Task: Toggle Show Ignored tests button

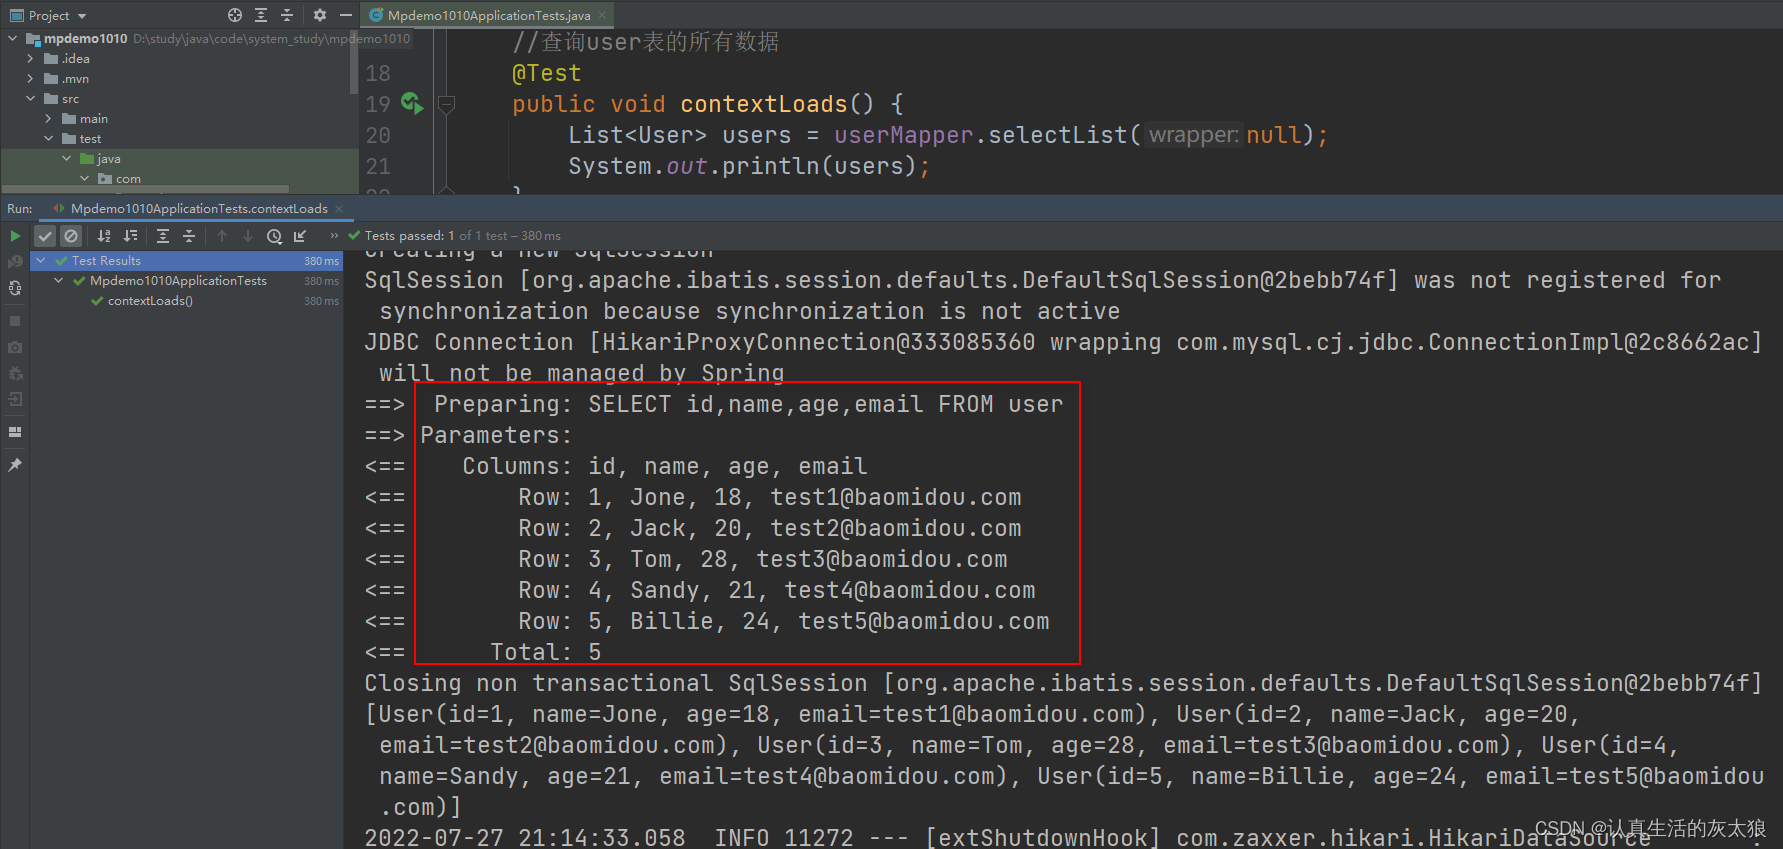Action: point(71,236)
